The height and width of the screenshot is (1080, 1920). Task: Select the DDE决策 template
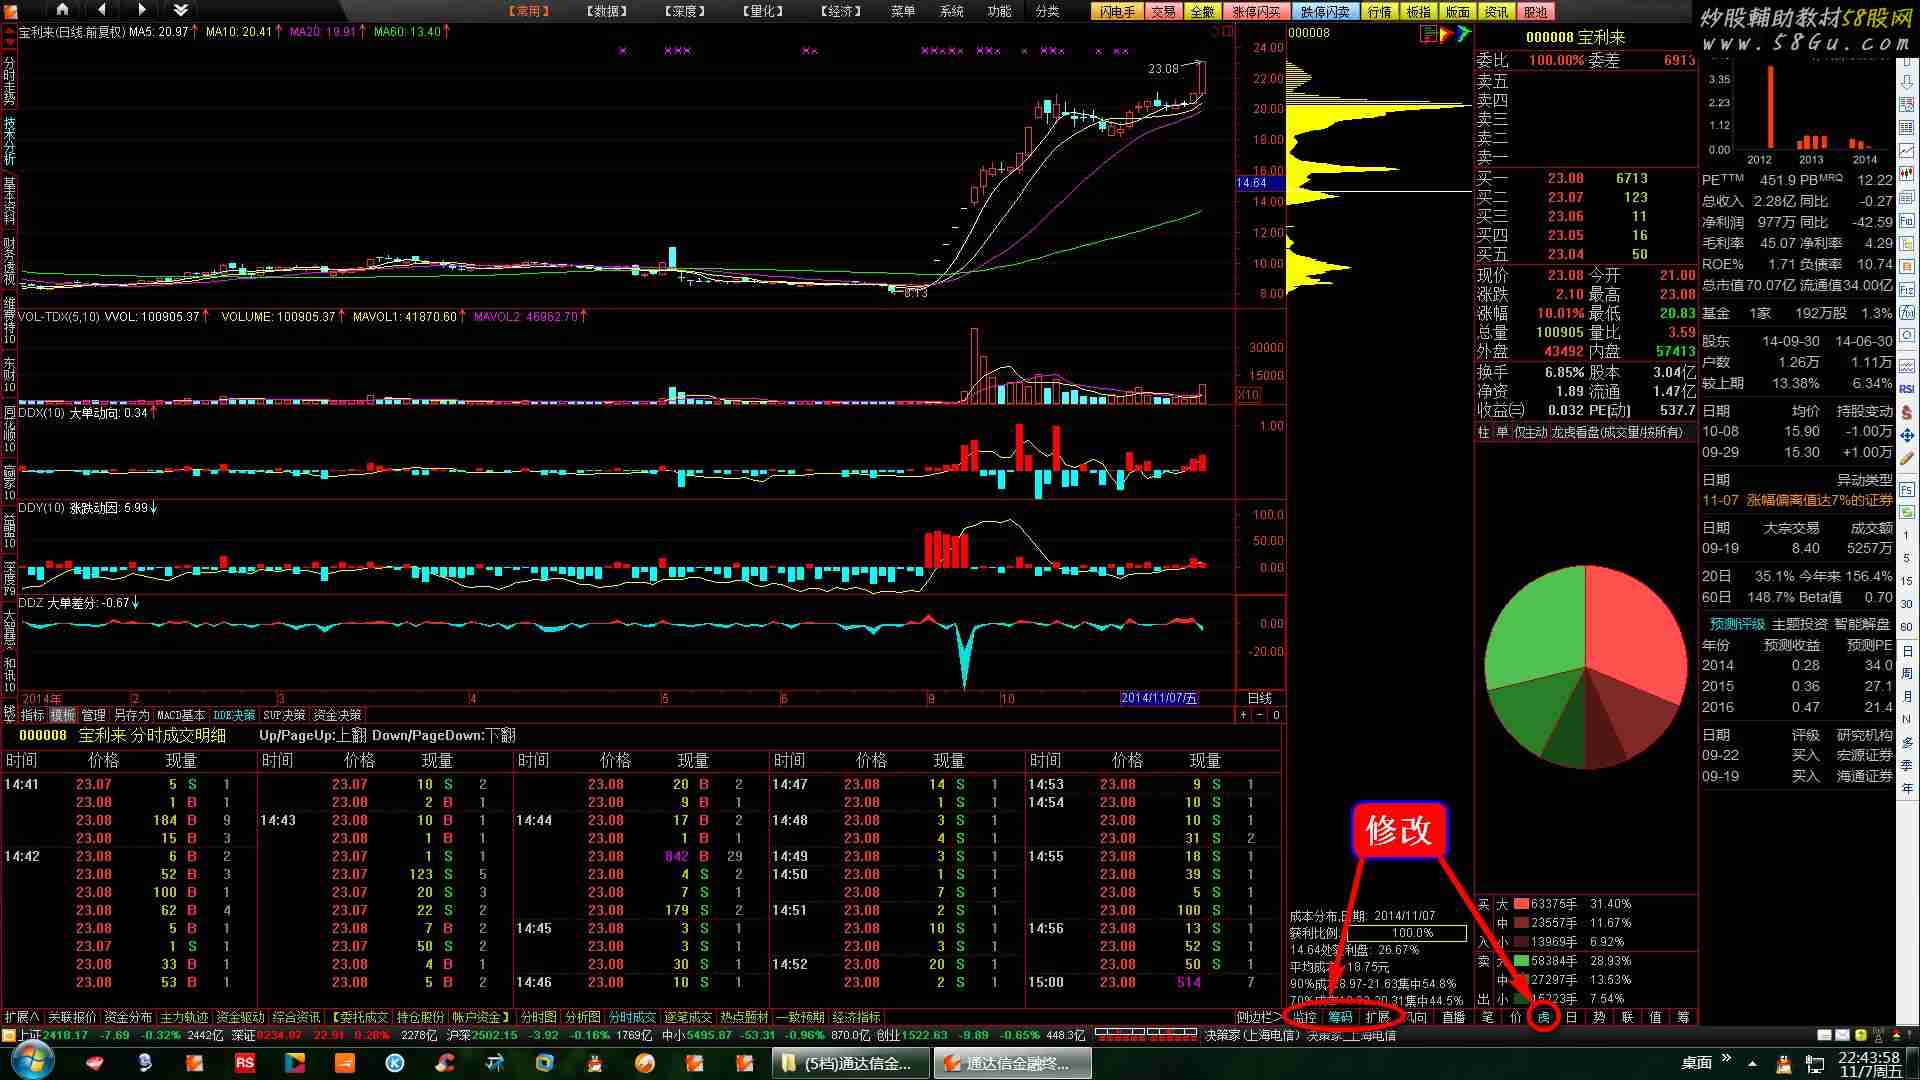(234, 715)
